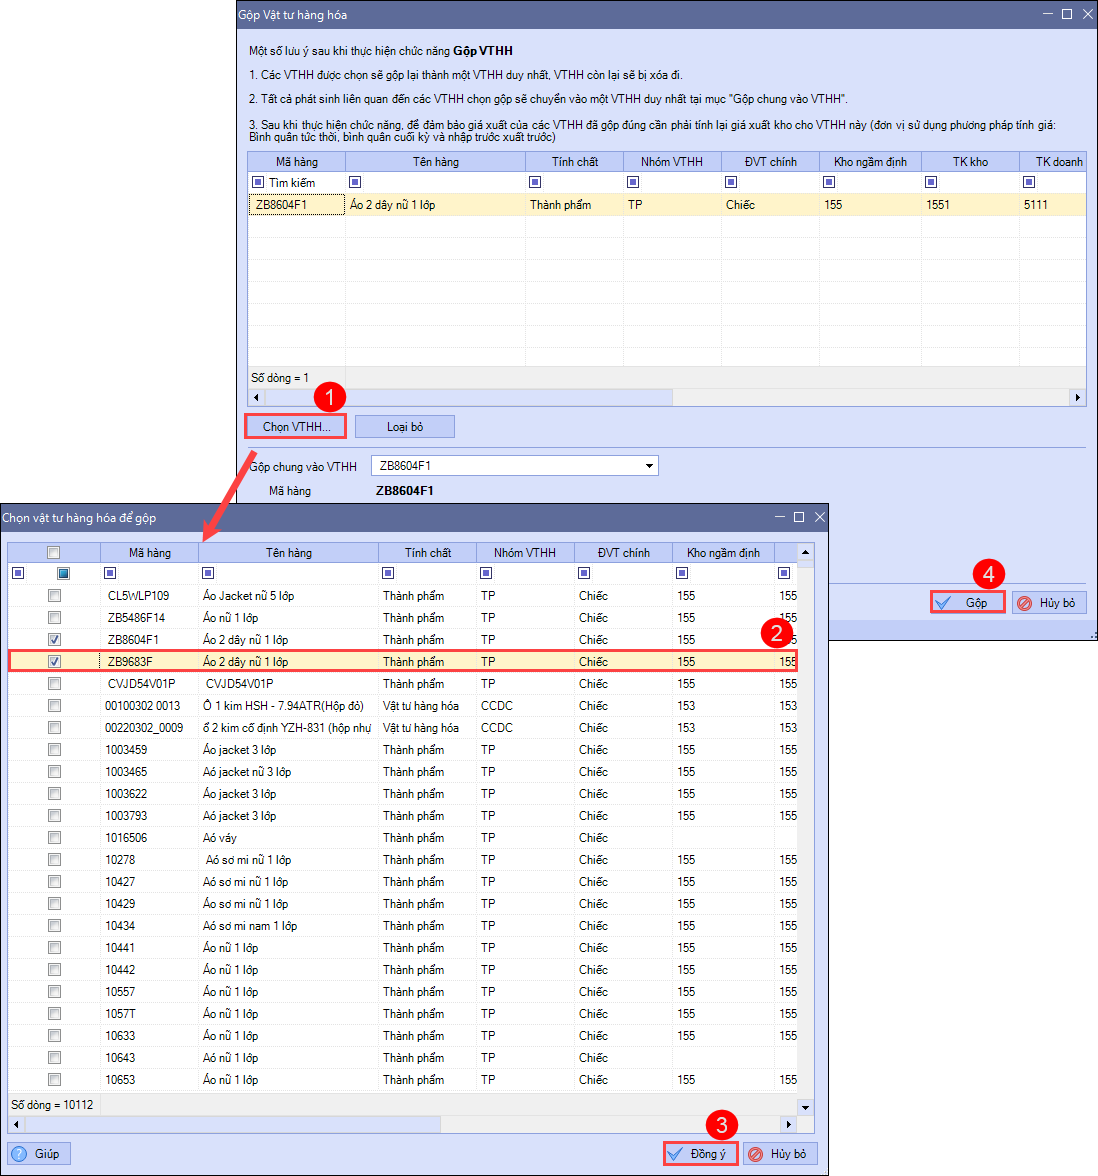Toggle the select-all checkbox in header
This screenshot has width=1098, height=1176.
coord(54,553)
